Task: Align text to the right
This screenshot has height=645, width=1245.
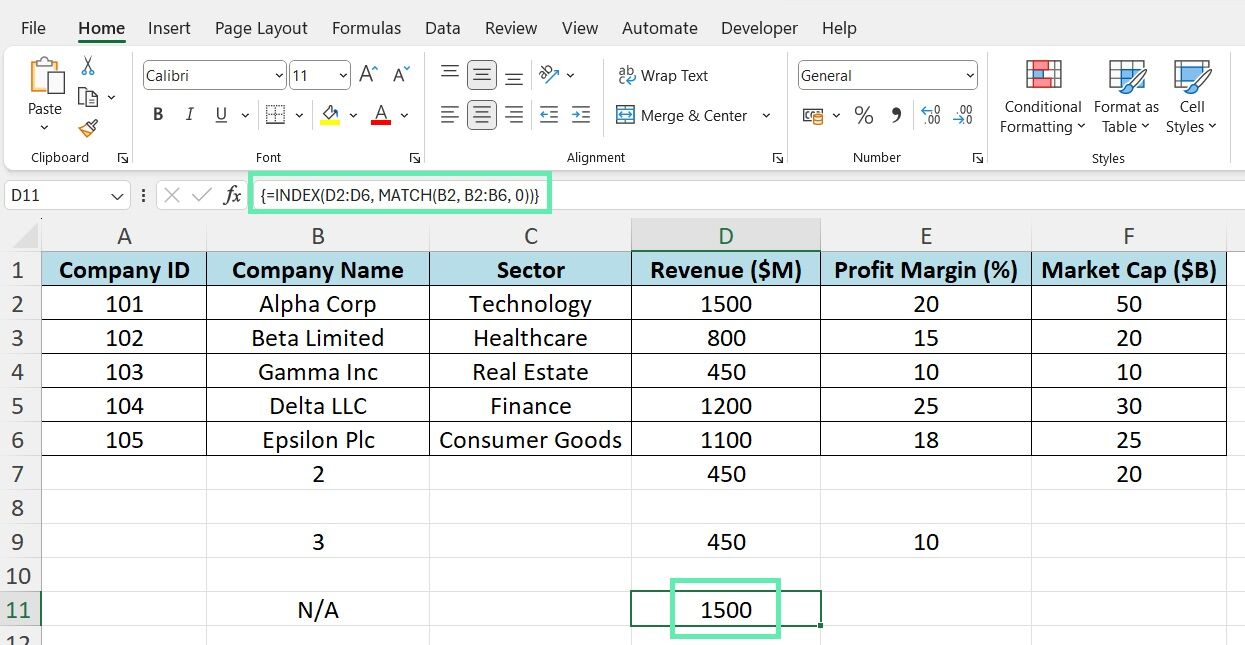Action: tap(514, 115)
